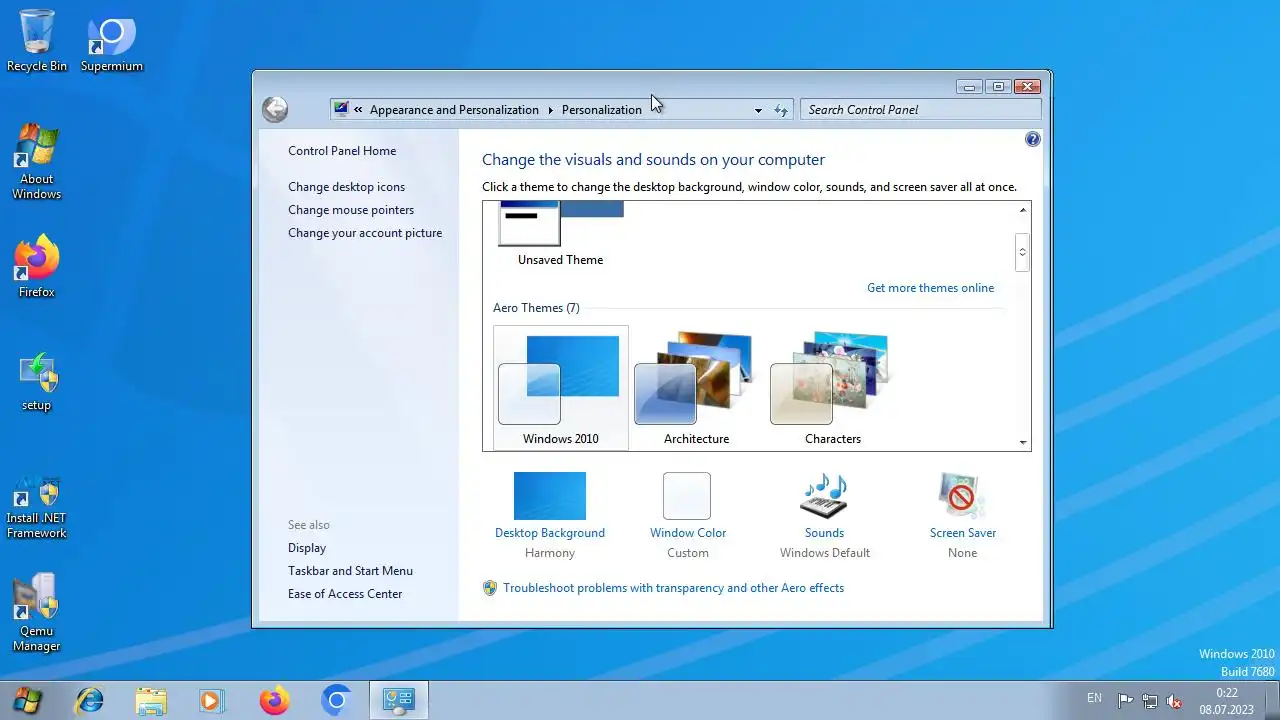
Task: Open the Desktop Background link
Action: [x=550, y=533]
